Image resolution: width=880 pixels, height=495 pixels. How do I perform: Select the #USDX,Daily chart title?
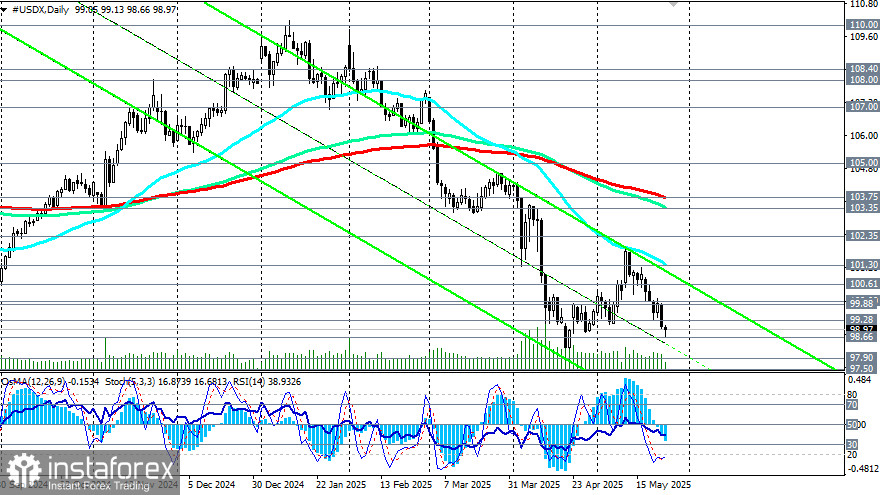pyautogui.click(x=40, y=10)
